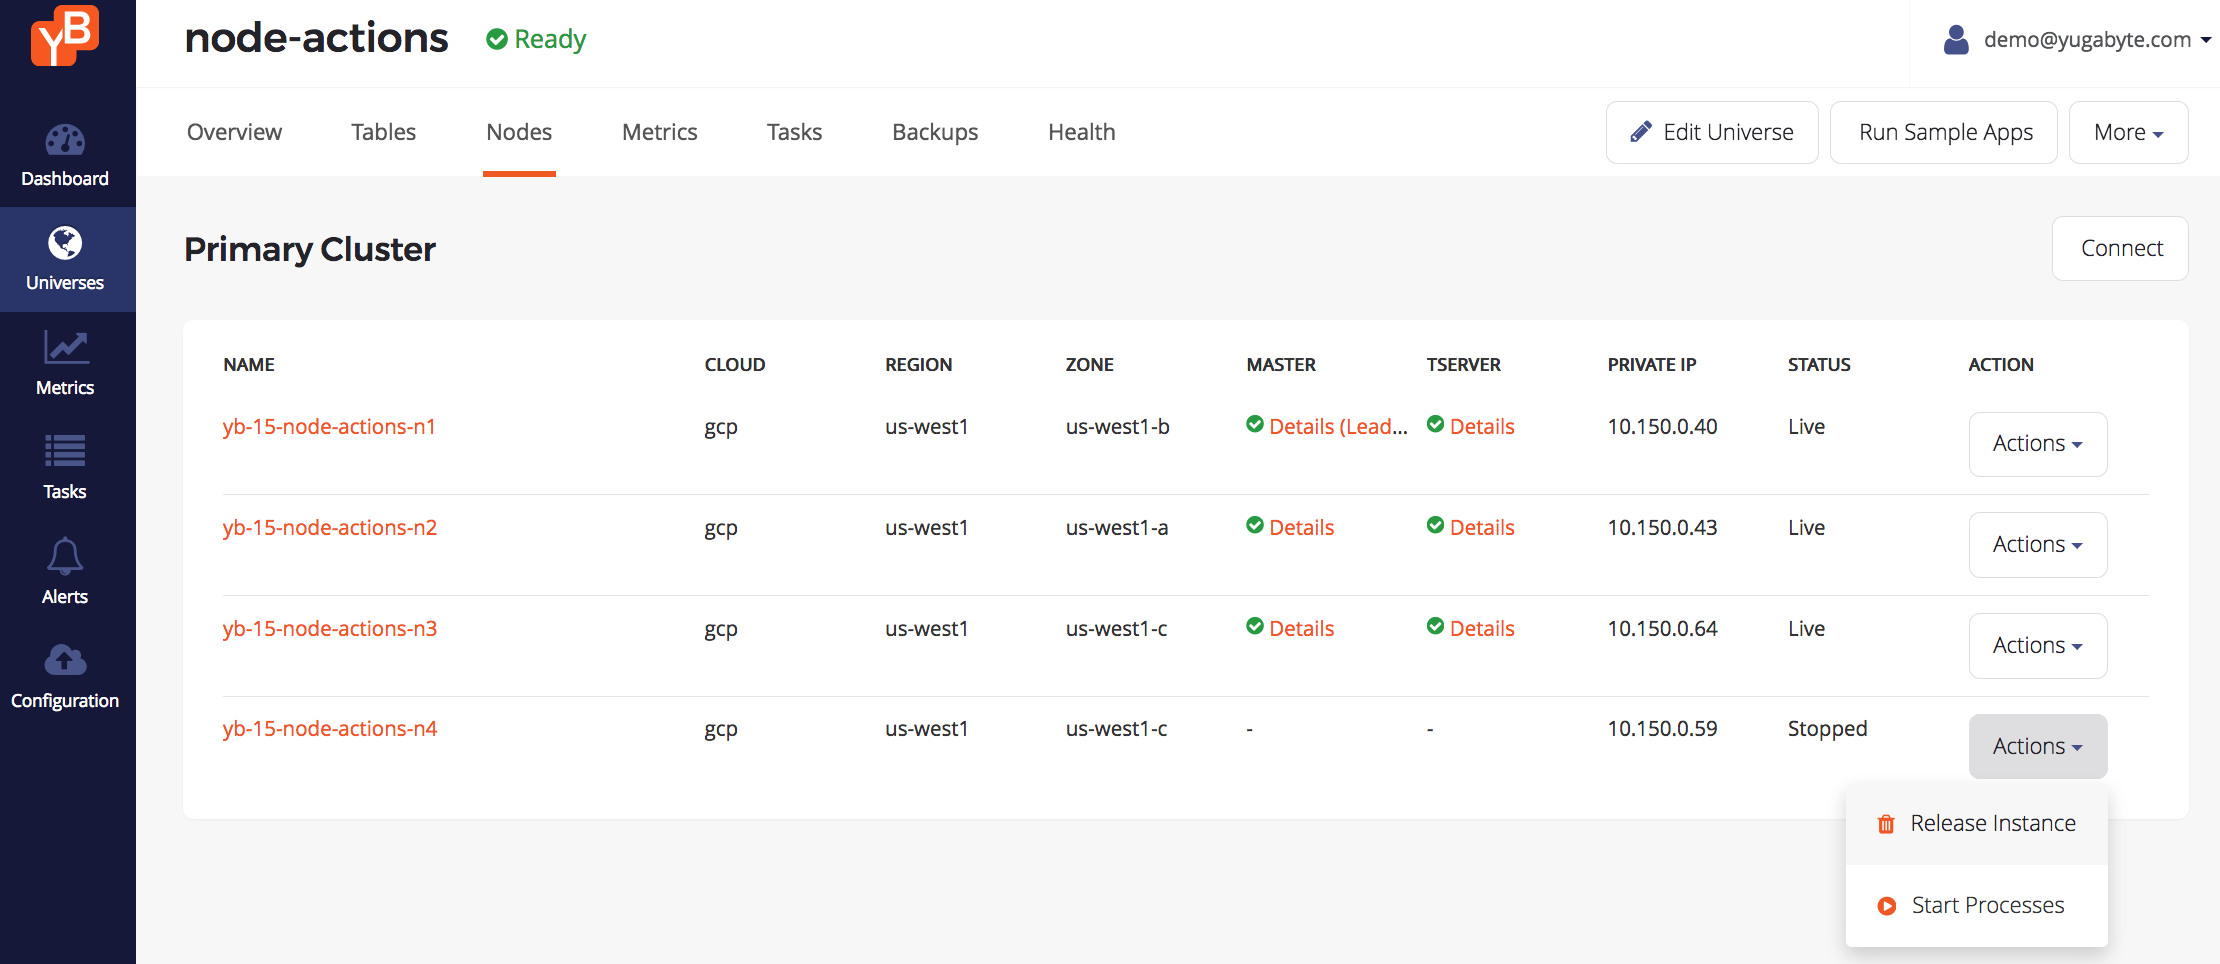
Task: Click tserver status check icon for n2
Action: pyautogui.click(x=1435, y=525)
